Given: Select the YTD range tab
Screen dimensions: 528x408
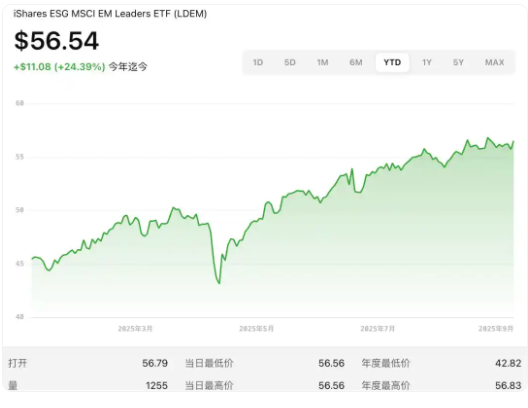Looking at the screenshot, I should click(x=392, y=62).
